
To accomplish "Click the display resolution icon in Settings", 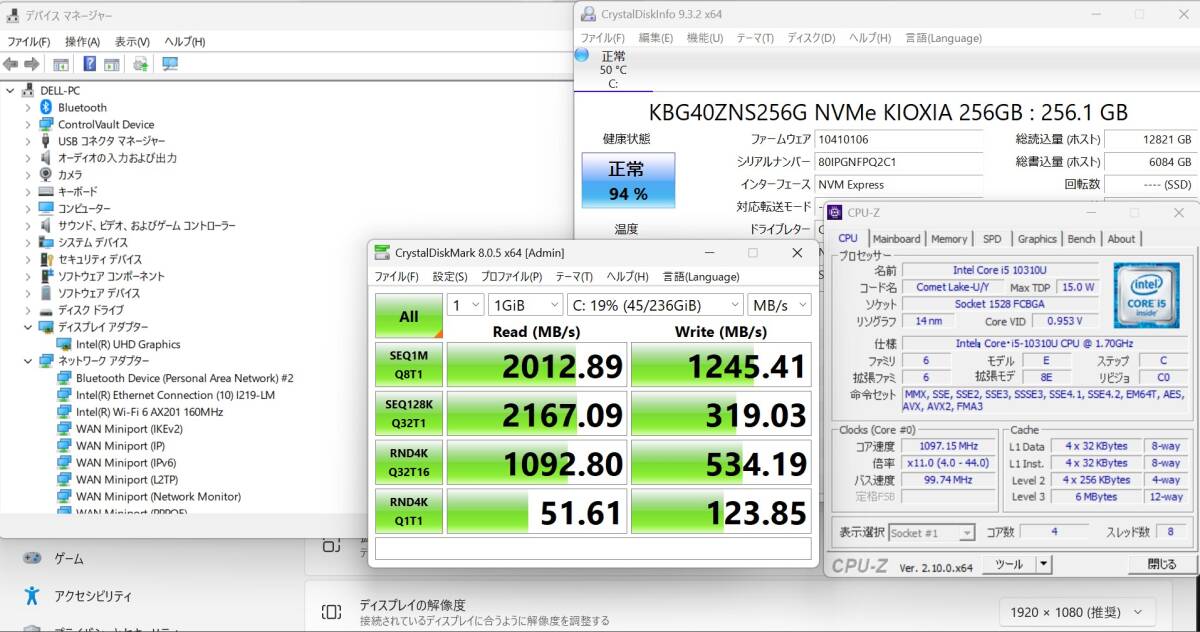I will (x=331, y=611).
